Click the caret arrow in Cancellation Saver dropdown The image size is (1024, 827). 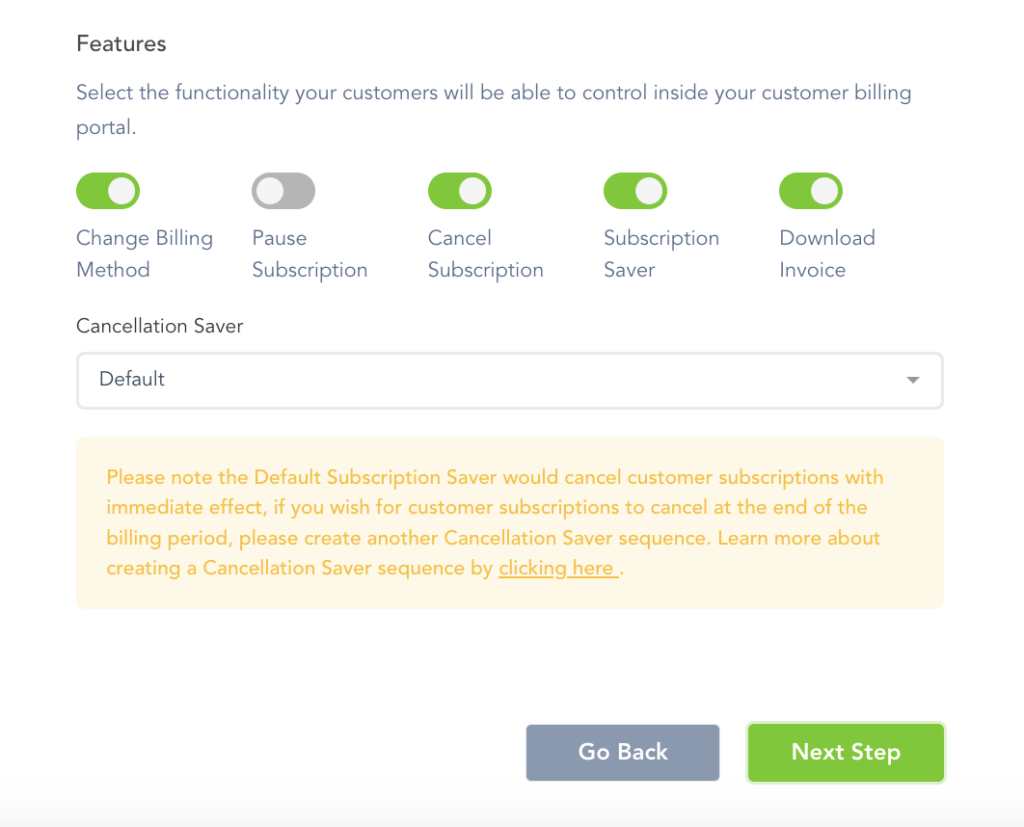[912, 380]
